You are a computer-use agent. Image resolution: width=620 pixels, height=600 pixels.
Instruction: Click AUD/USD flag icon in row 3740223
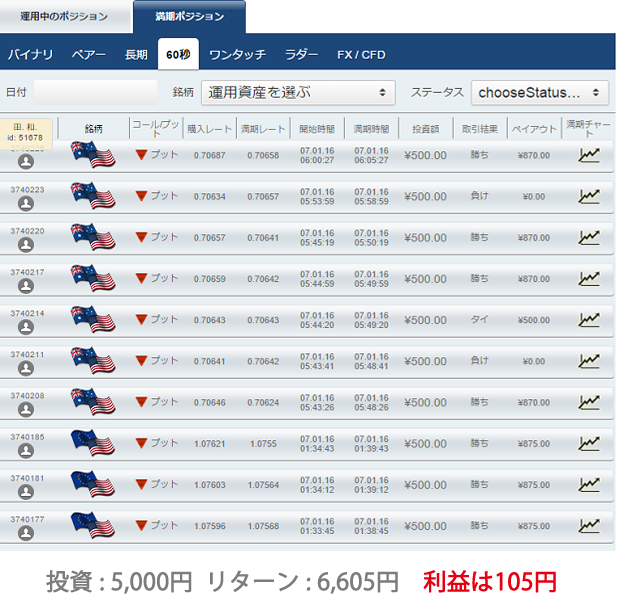click(93, 195)
